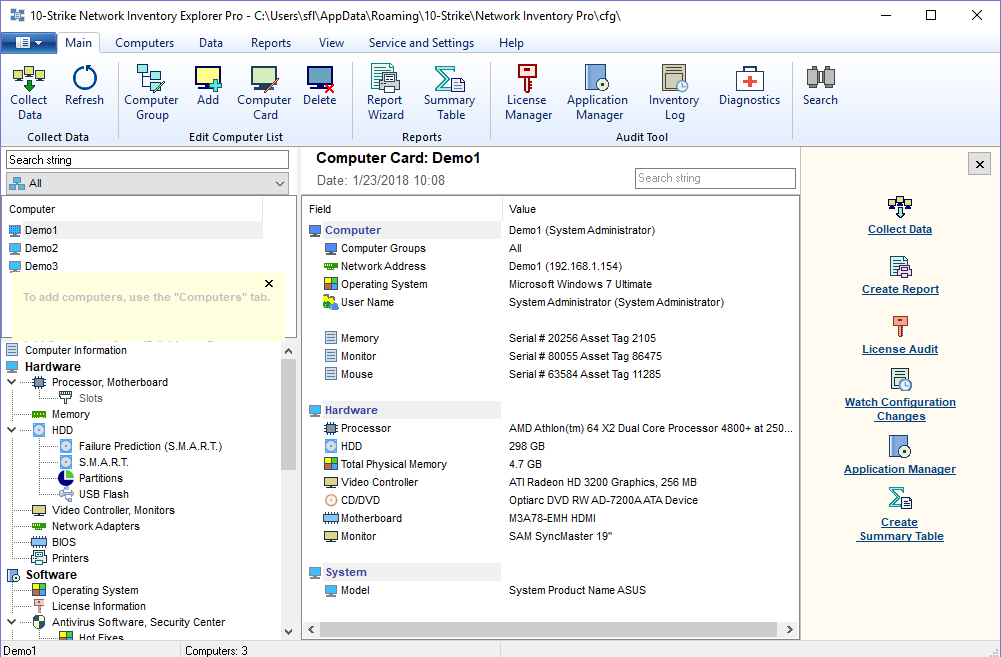1001x657 pixels.
Task: Click the Collect Data ribbon icon
Action: 29,78
